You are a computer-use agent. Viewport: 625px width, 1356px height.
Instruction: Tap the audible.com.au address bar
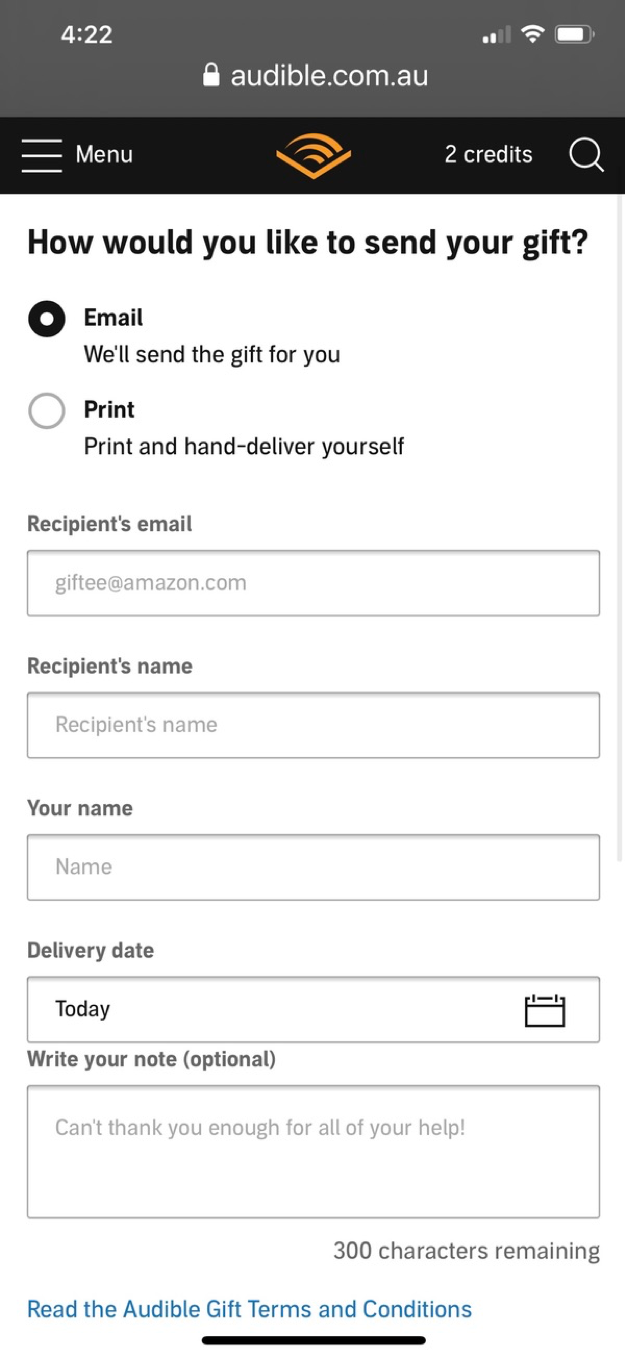pos(315,76)
